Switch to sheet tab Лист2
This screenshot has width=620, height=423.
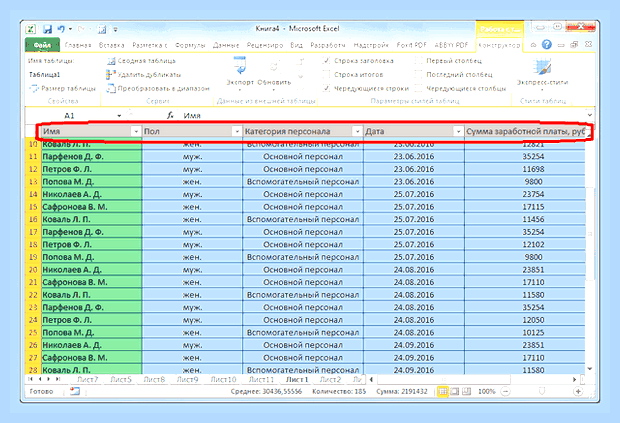pos(330,379)
